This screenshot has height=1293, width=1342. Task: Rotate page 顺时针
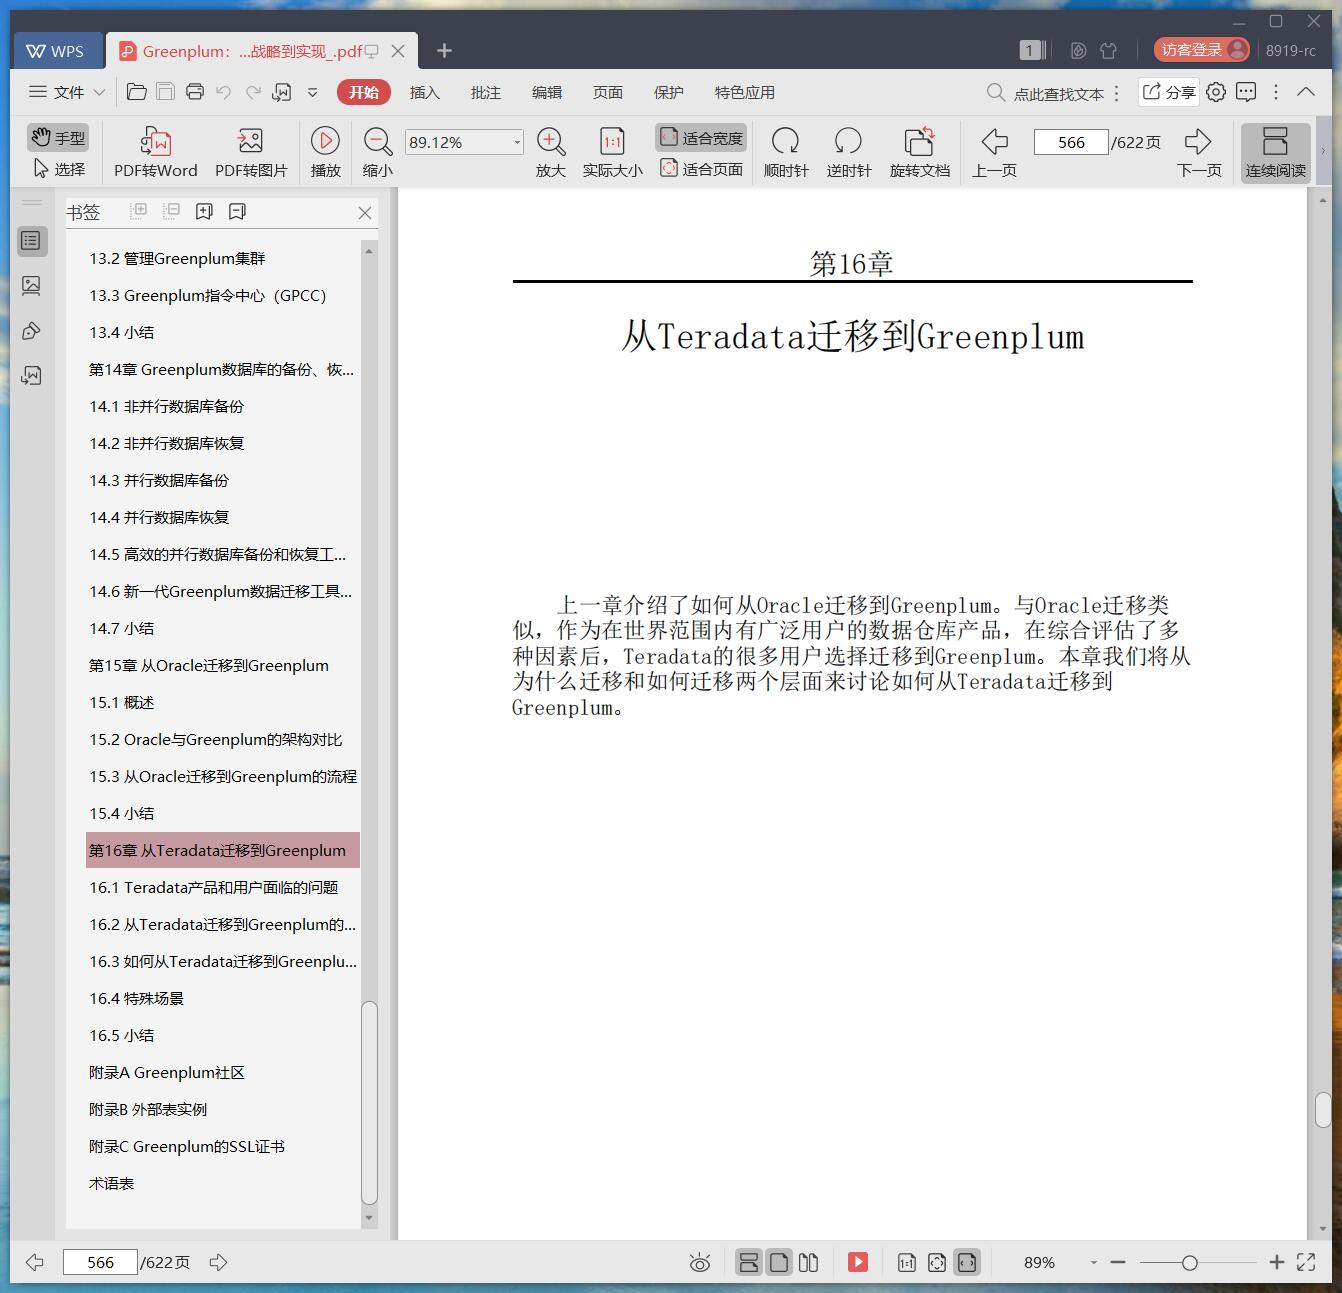coord(786,152)
